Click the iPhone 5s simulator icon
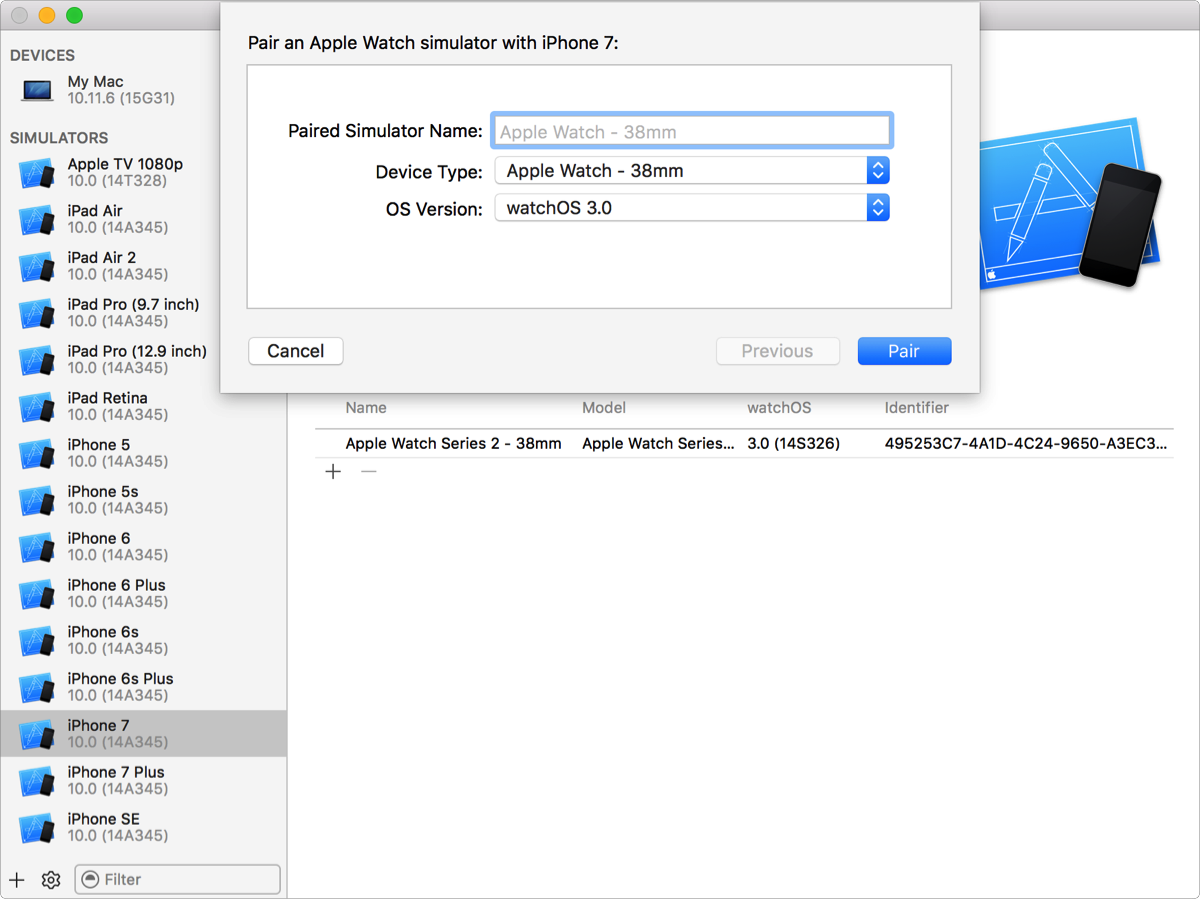Image resolution: width=1200 pixels, height=899 pixels. [36, 501]
